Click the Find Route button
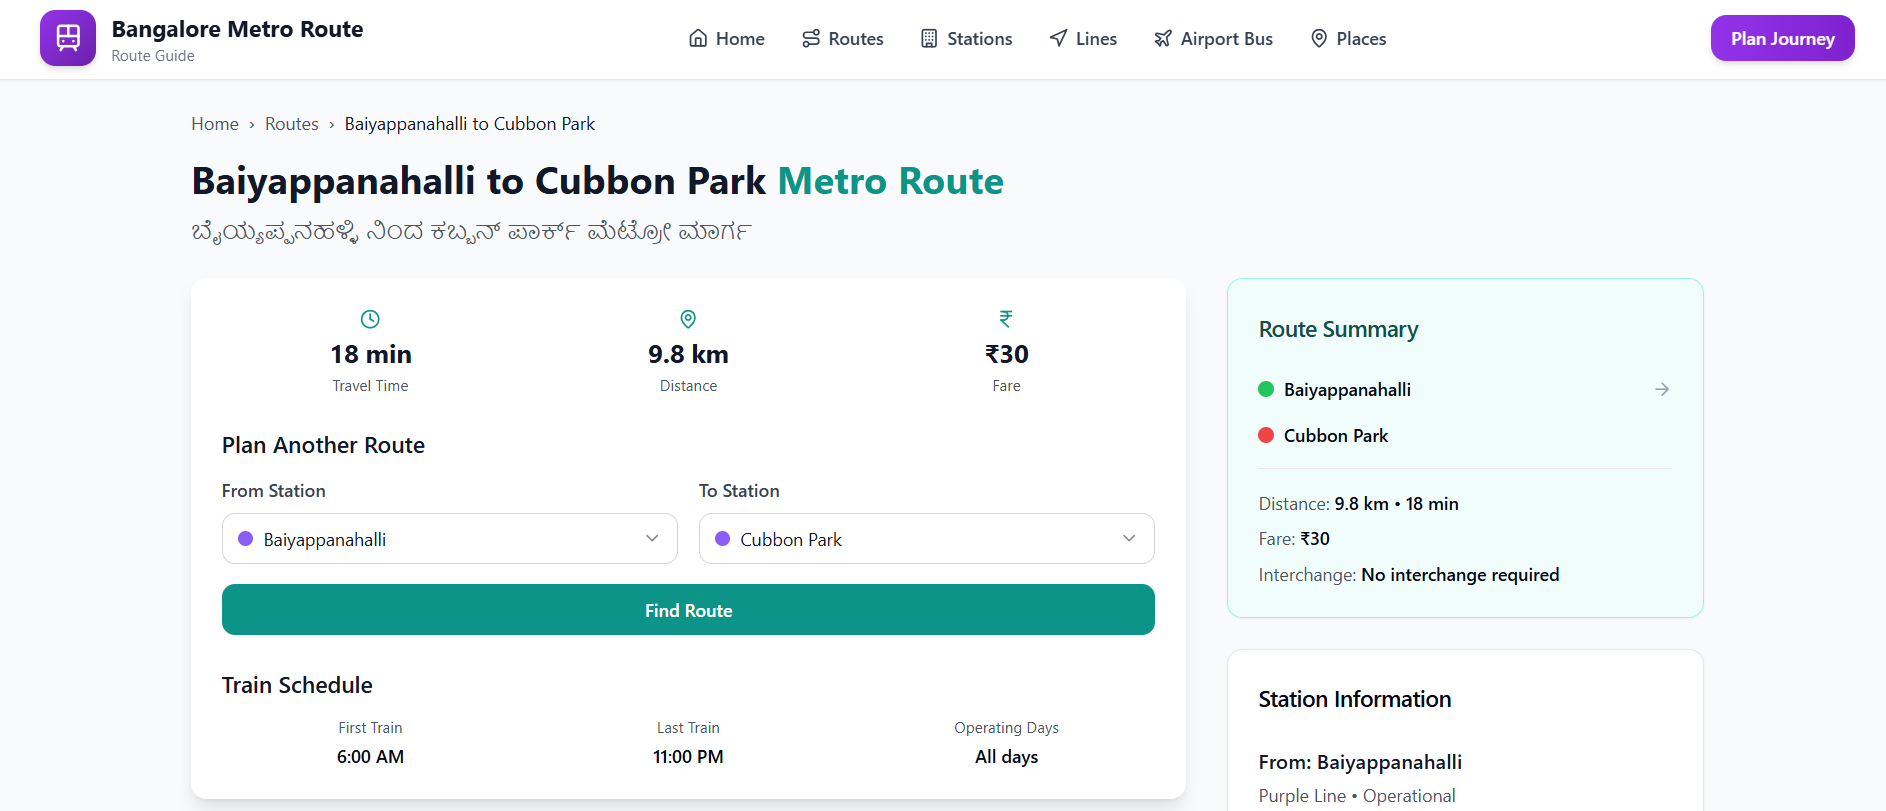Screen dimensions: 1886x811 [x=688, y=610]
